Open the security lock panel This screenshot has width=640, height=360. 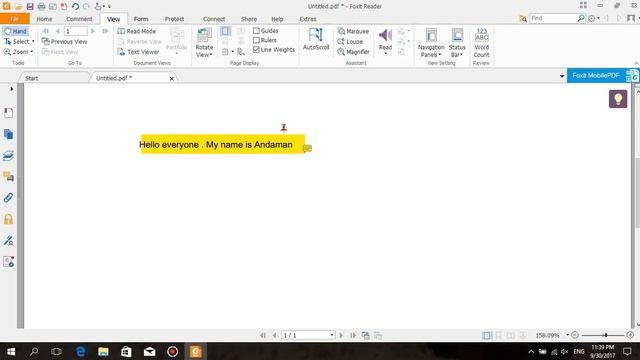tap(8, 219)
